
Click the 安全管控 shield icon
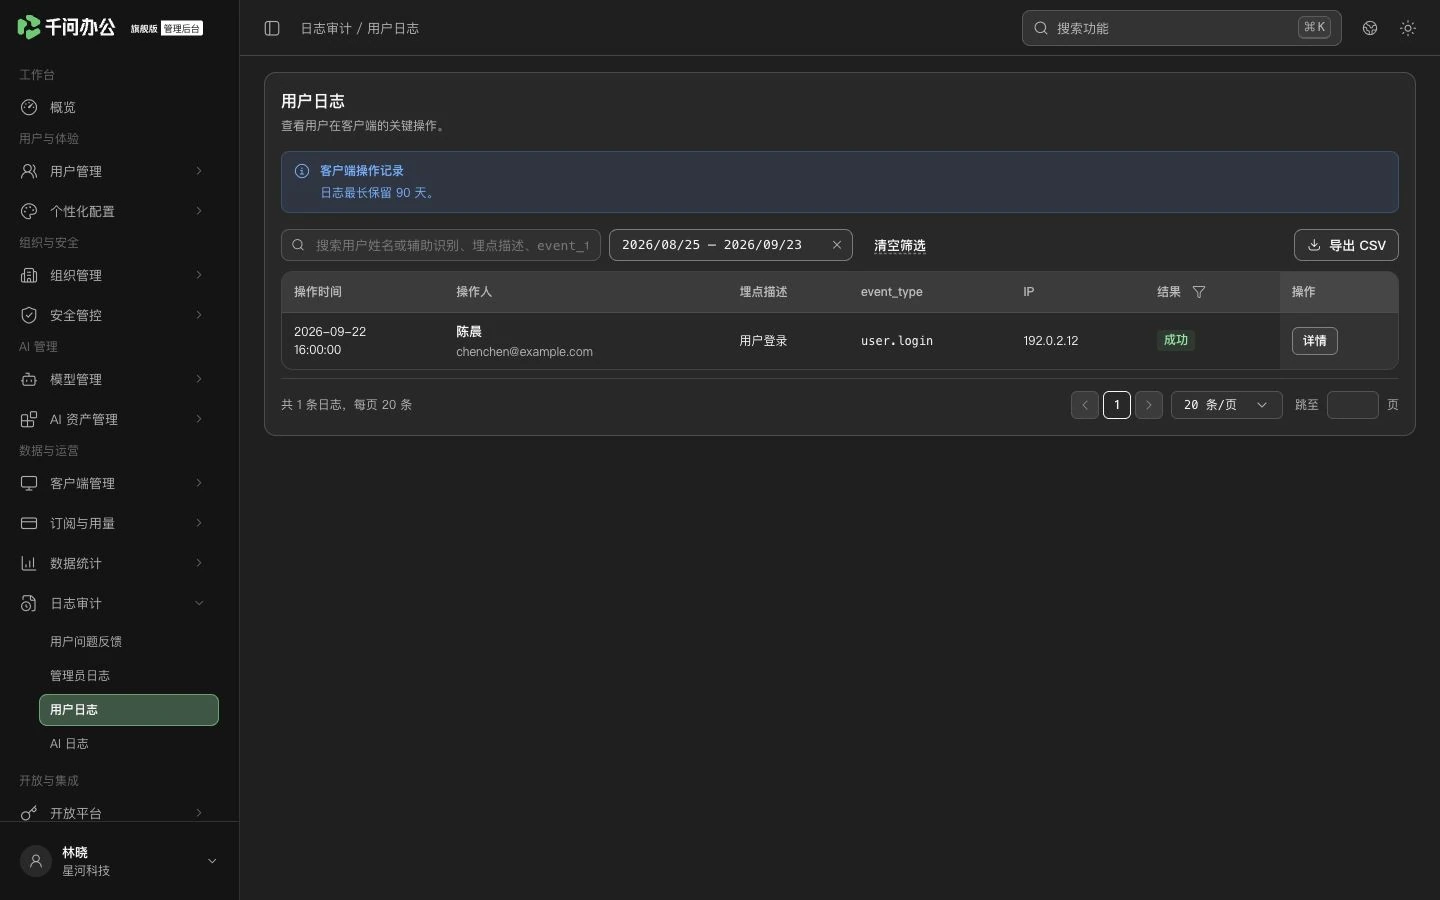point(29,315)
